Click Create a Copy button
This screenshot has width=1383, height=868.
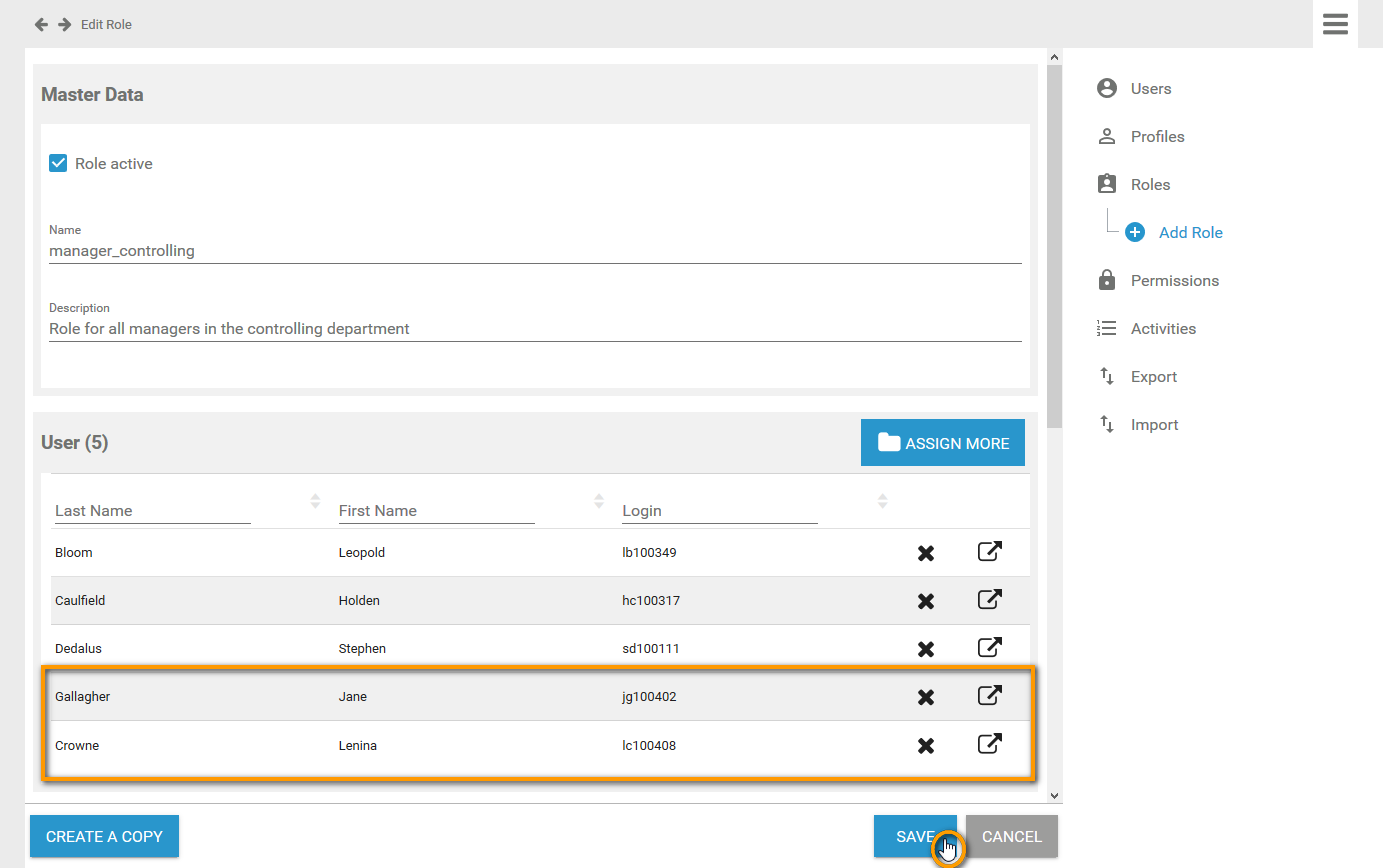(x=104, y=836)
